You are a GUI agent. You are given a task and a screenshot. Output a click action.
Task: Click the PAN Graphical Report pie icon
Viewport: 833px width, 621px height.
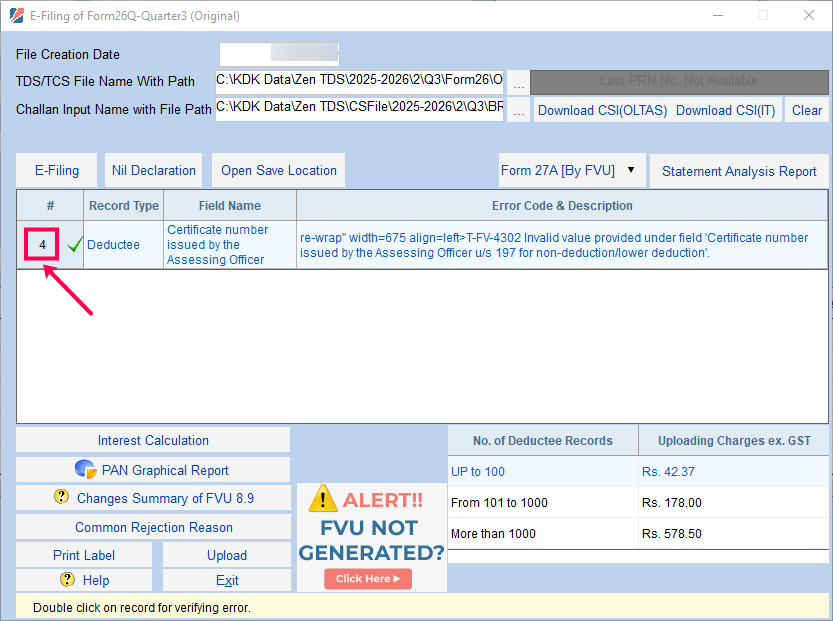click(x=86, y=470)
